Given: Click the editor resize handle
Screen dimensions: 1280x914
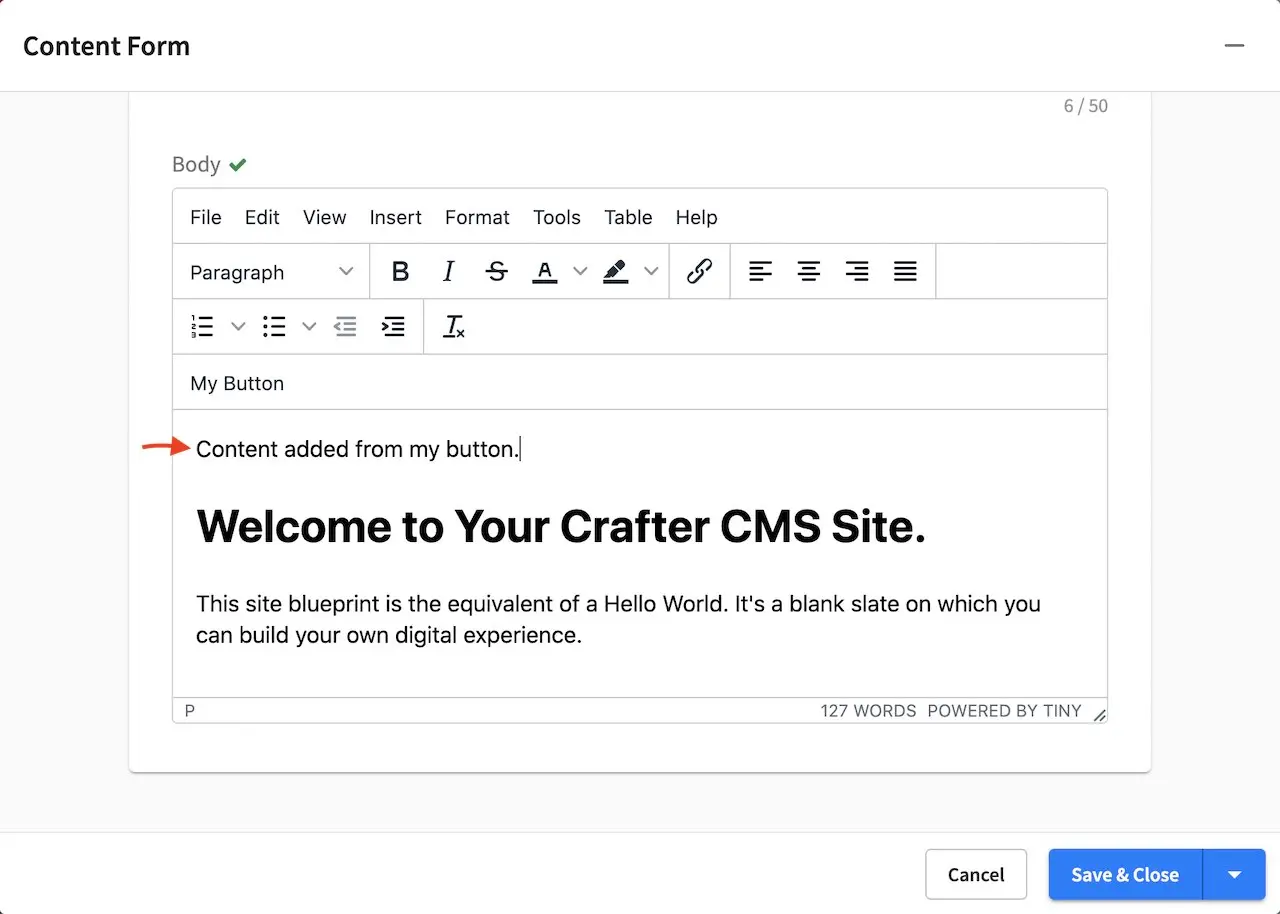Looking at the screenshot, I should [x=1099, y=714].
